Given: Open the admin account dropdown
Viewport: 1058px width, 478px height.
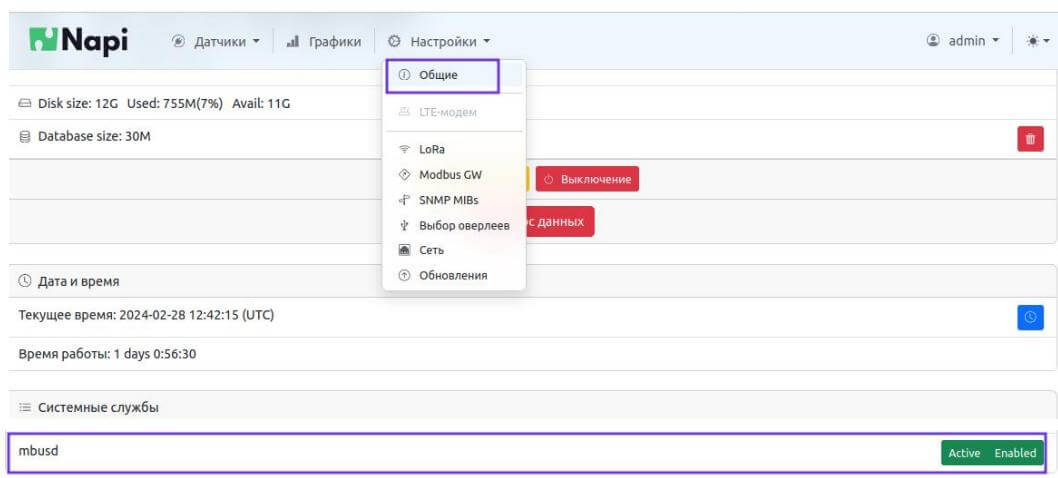Looking at the screenshot, I should tap(965, 41).
